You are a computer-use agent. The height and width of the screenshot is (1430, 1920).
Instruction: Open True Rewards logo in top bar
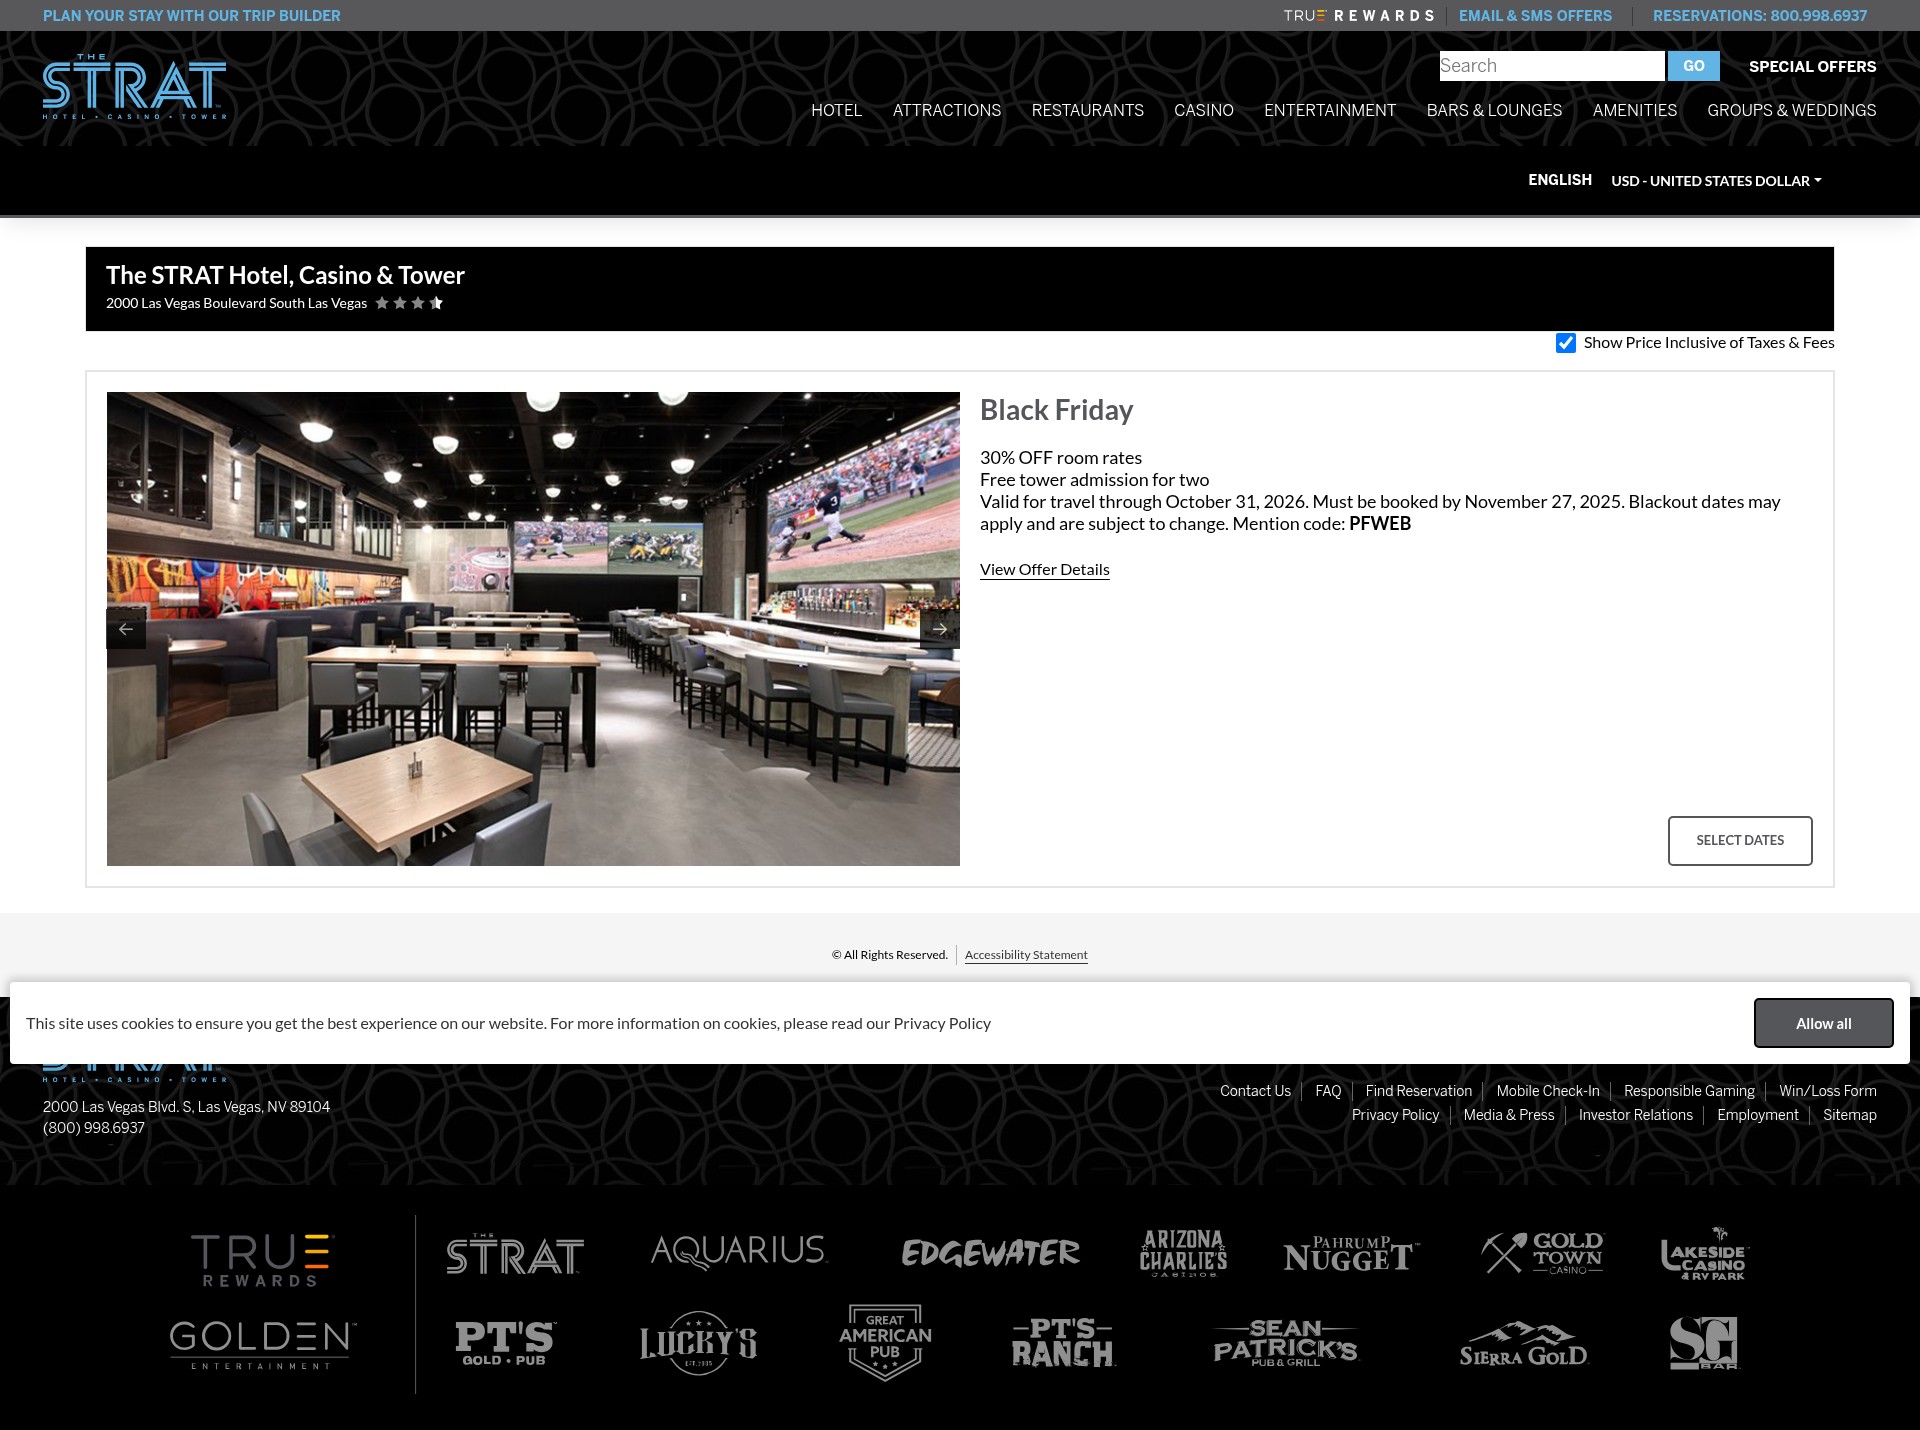click(x=1358, y=16)
